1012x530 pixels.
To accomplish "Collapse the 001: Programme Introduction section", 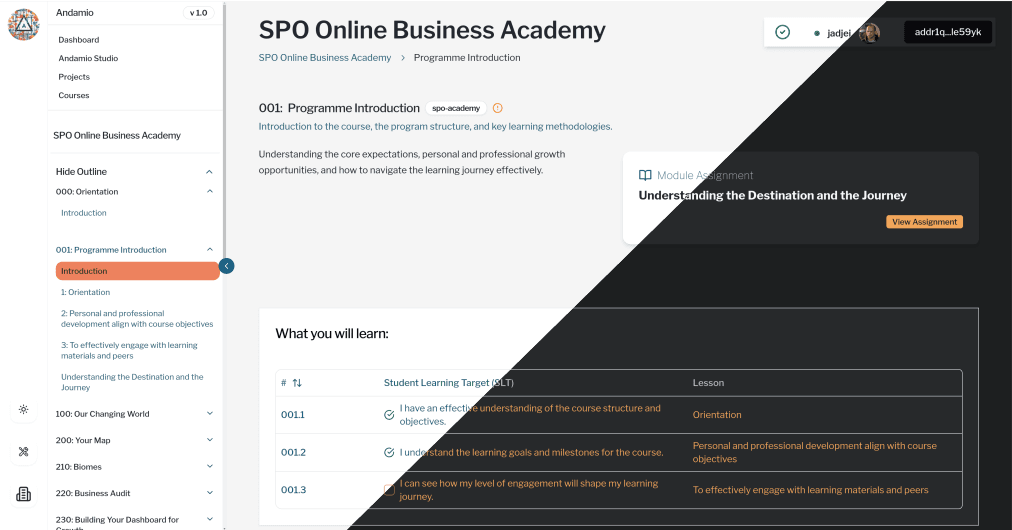I will point(210,250).
